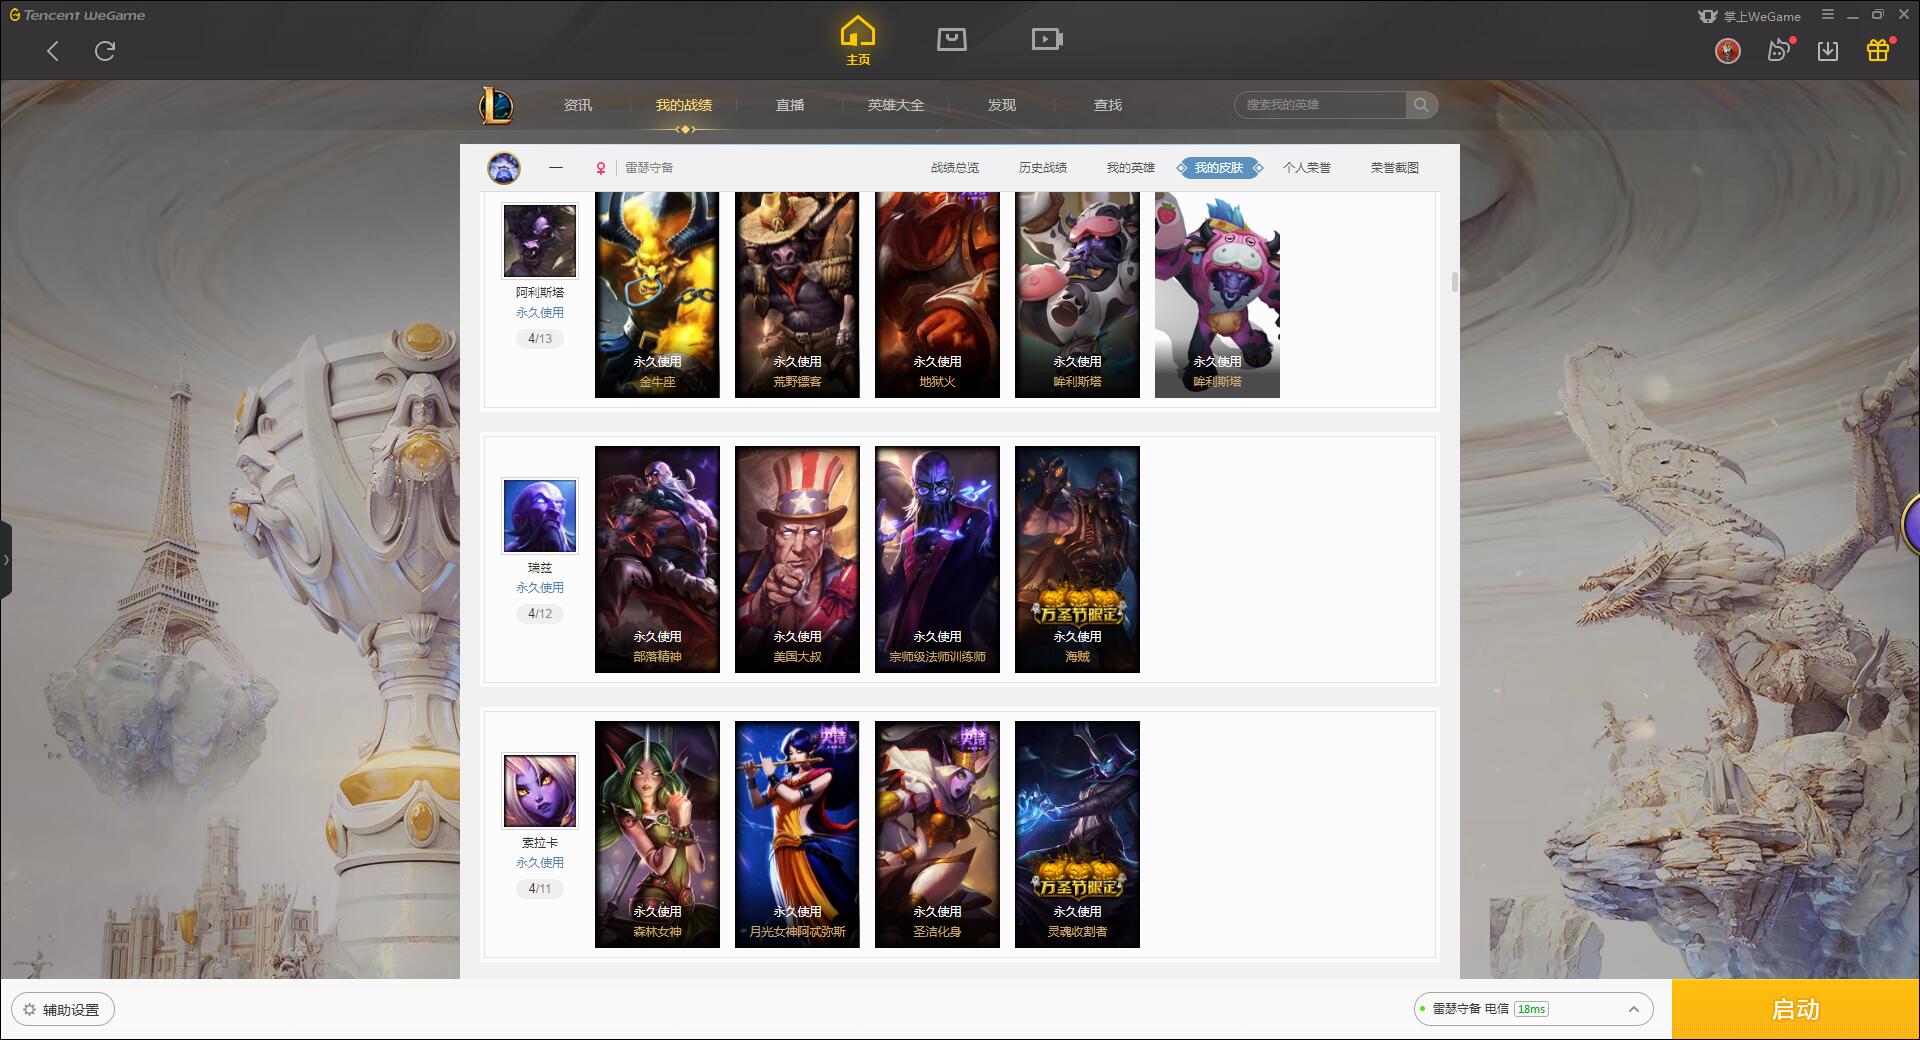1920x1040 pixels.
Task: Open the 我的战绩 tab
Action: coord(684,105)
